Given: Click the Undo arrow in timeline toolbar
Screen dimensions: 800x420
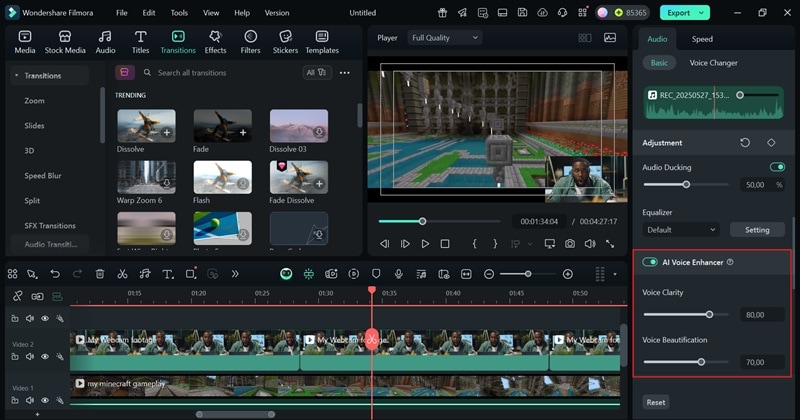Looking at the screenshot, I should pyautogui.click(x=55, y=274).
